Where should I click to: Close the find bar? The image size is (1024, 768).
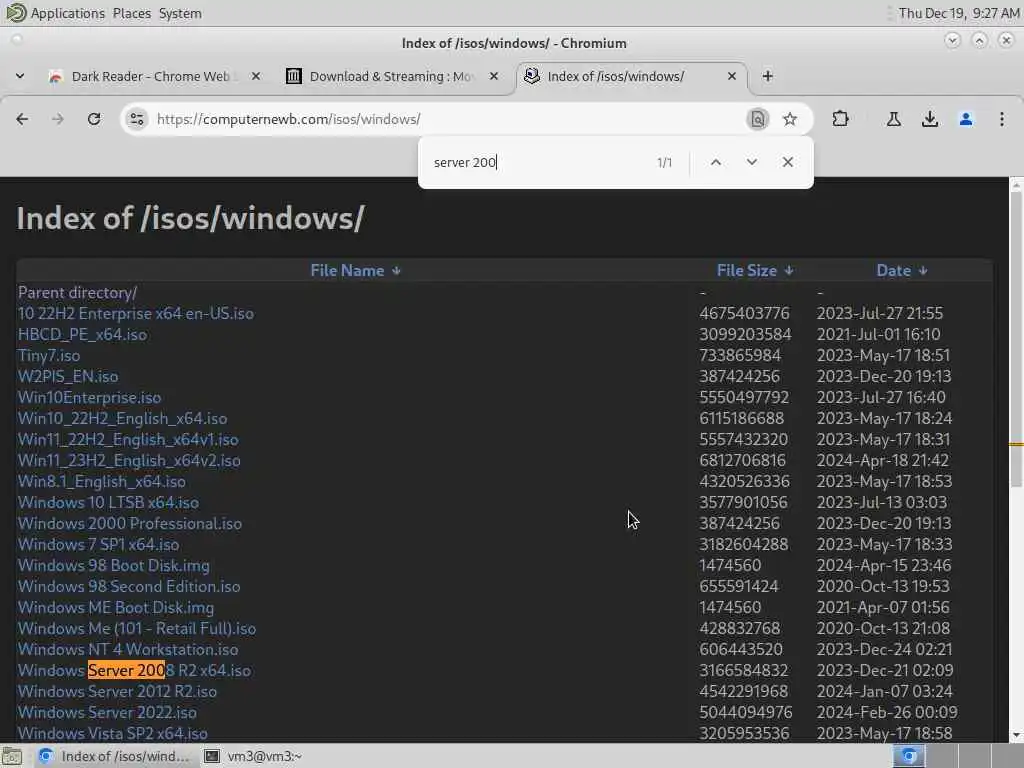[788, 162]
